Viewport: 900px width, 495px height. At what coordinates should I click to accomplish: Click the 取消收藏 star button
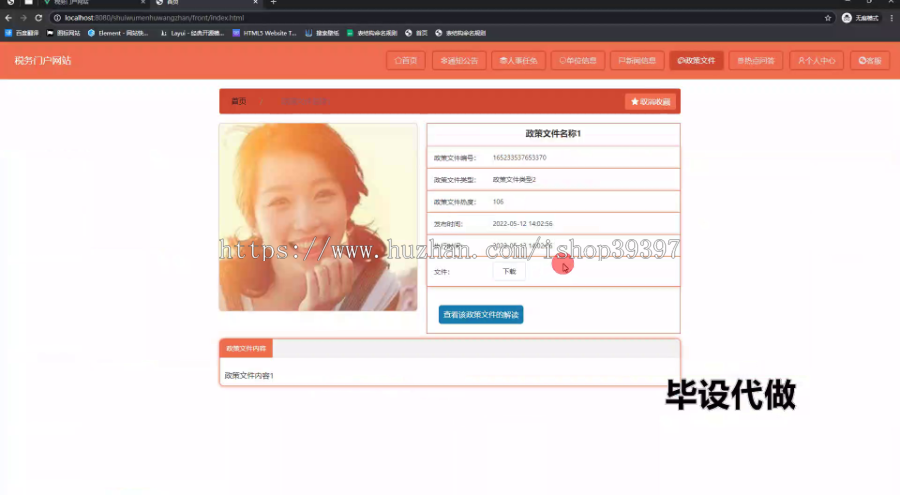650,102
